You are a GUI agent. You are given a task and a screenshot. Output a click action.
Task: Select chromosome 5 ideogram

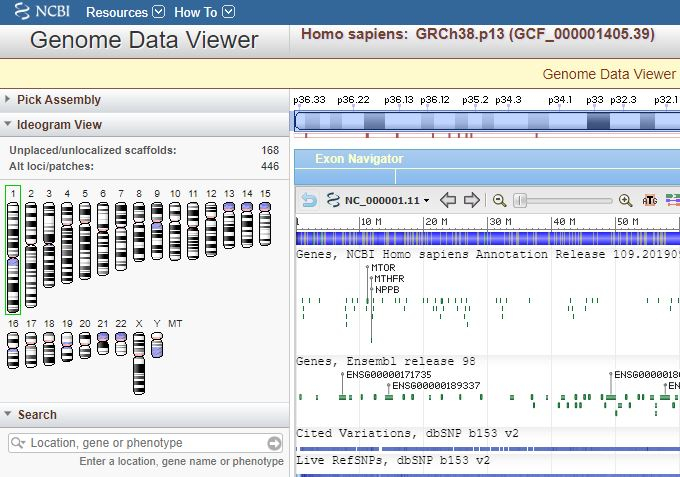click(x=85, y=241)
